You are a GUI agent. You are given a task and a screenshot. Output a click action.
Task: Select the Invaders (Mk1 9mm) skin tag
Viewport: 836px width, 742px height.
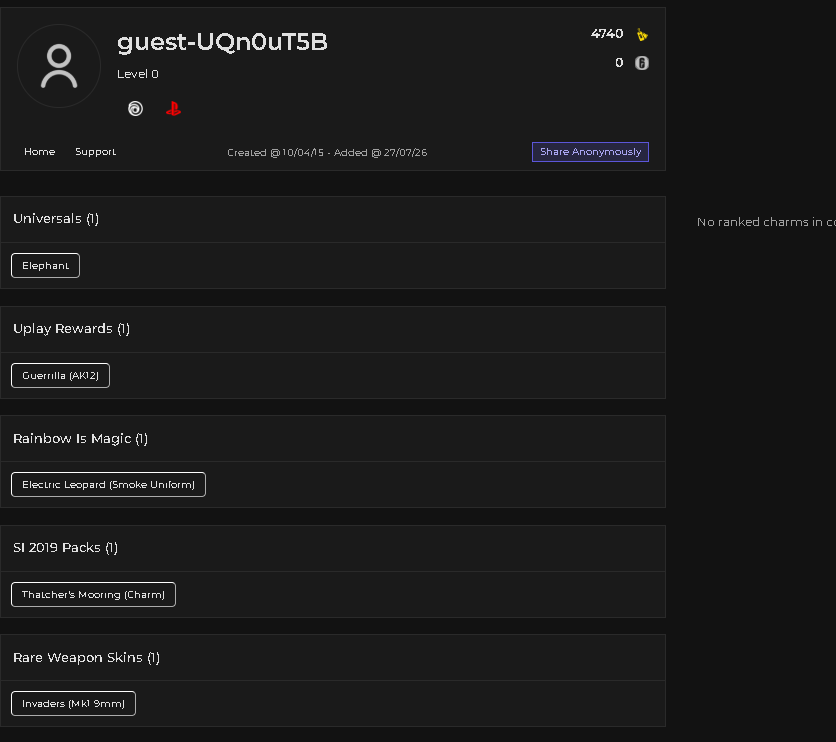(x=74, y=704)
